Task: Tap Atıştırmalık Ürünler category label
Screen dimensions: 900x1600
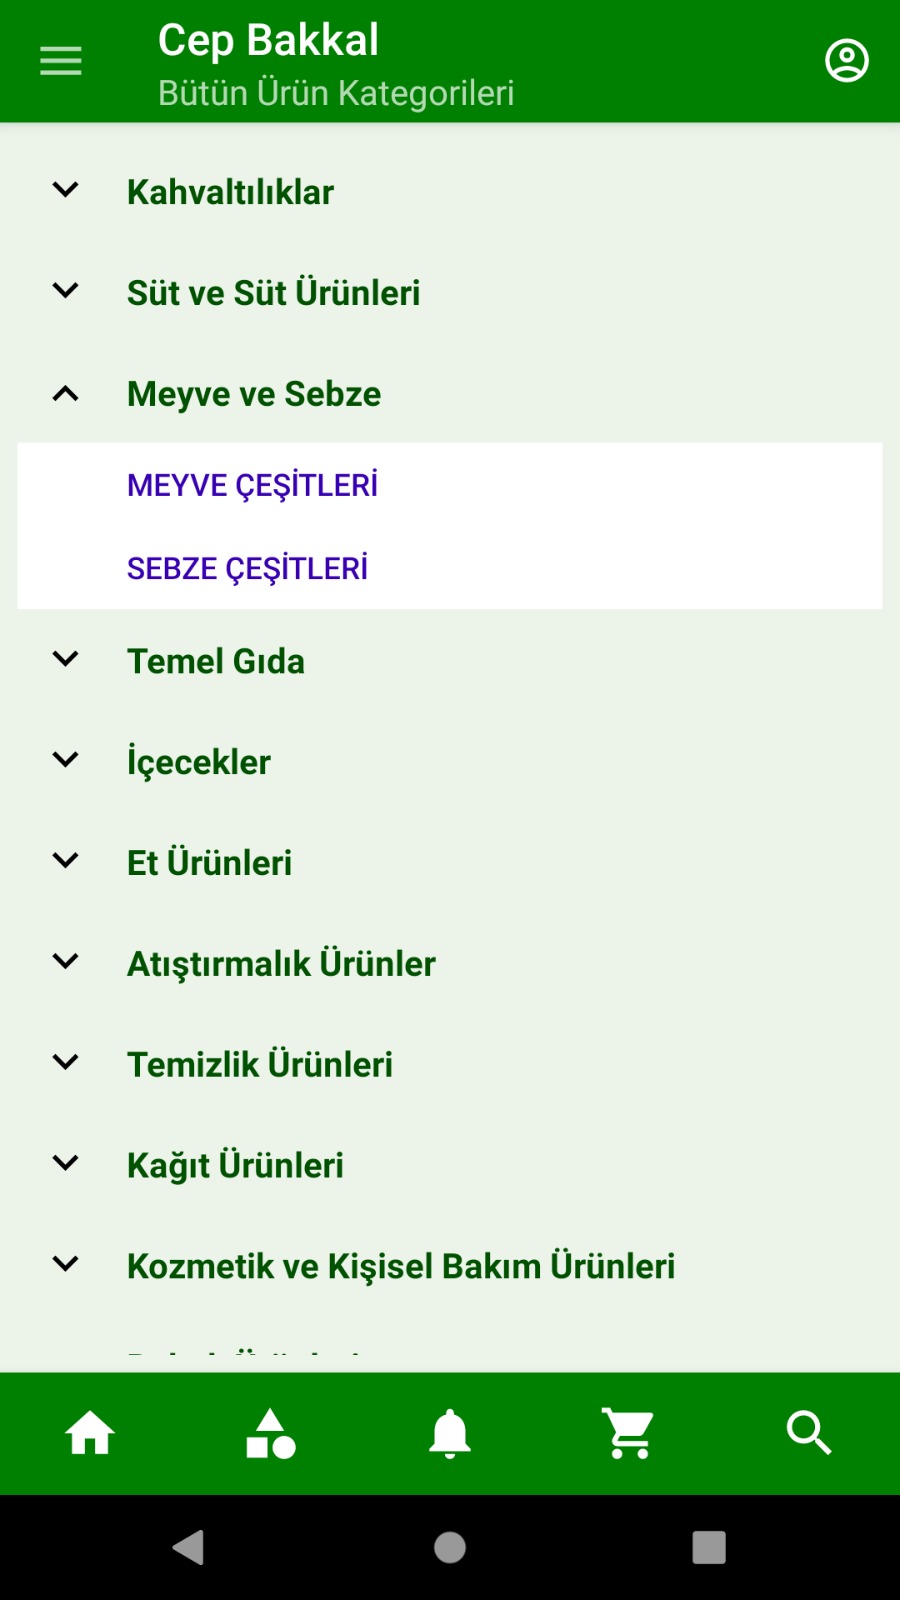Action: (x=281, y=963)
